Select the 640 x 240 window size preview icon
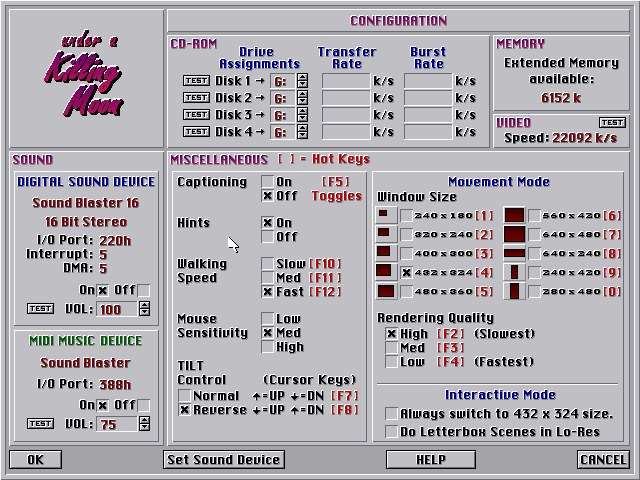The height and width of the screenshot is (480, 640). click(x=514, y=253)
